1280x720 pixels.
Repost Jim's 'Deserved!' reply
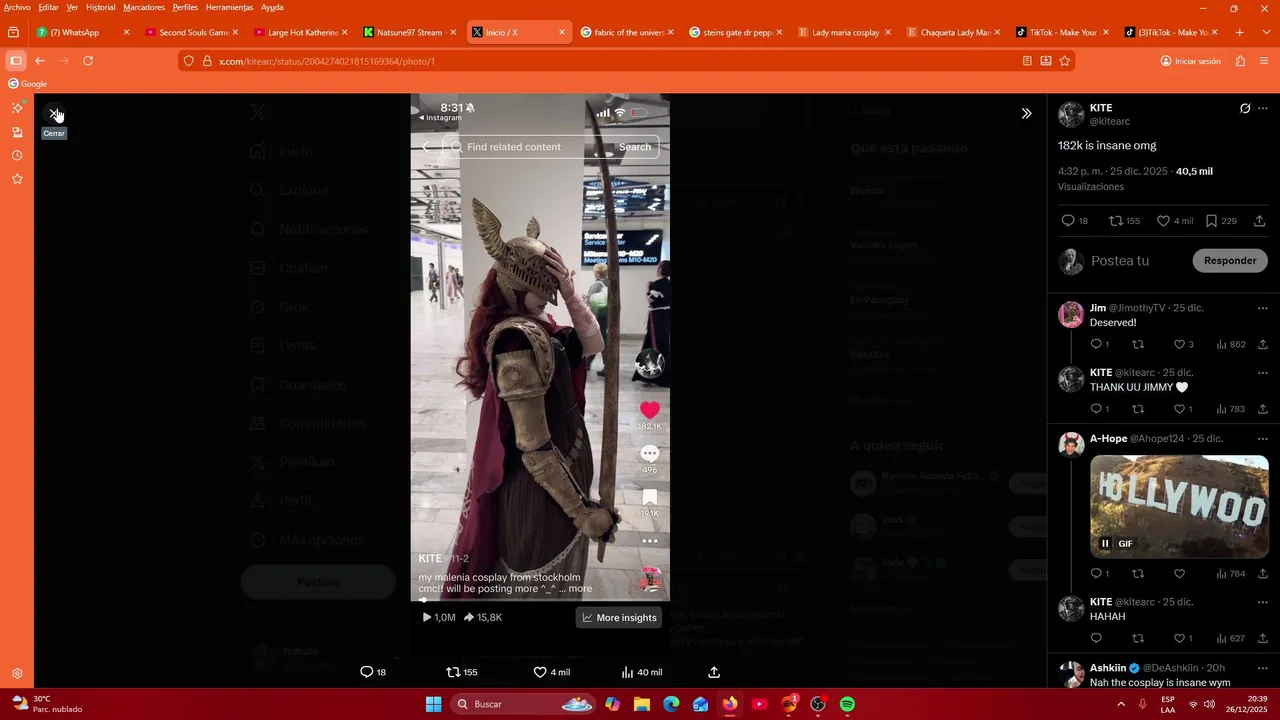[x=1137, y=344]
